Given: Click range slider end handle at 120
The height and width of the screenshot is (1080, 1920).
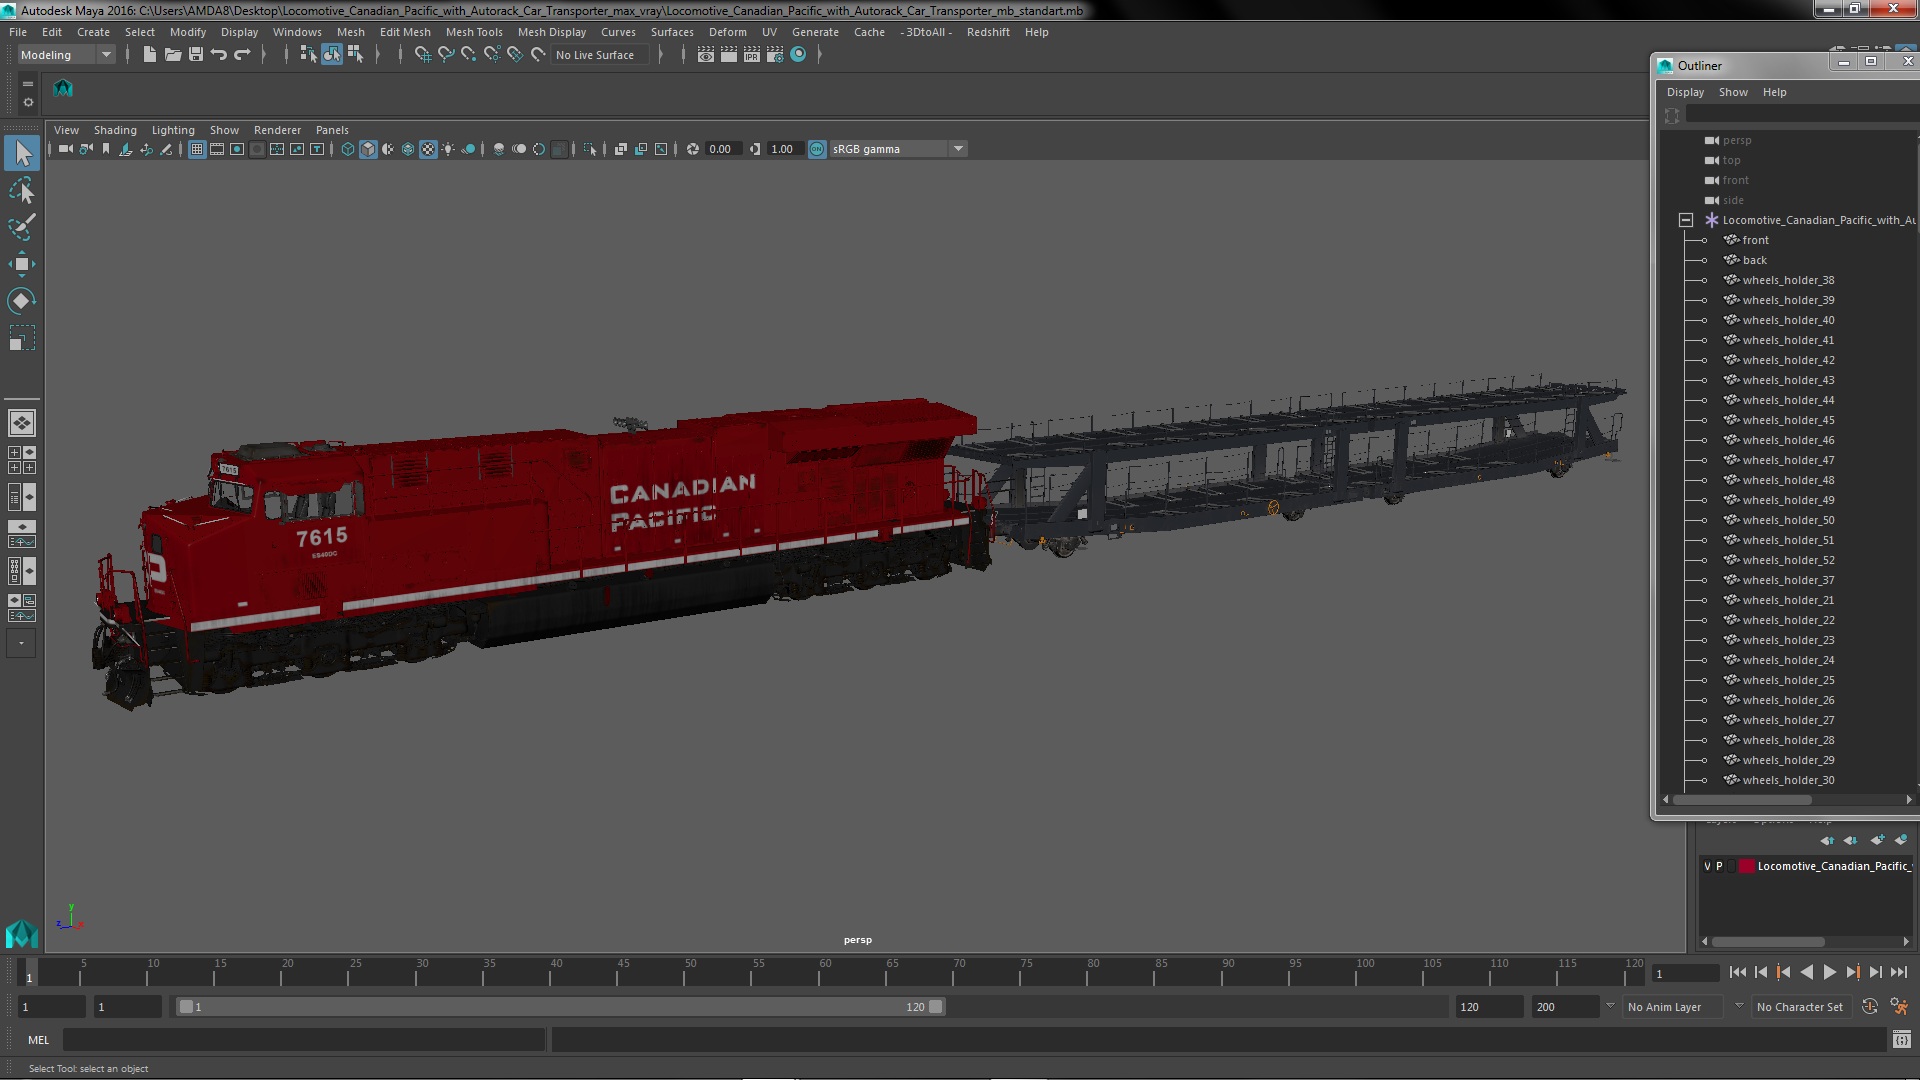Looking at the screenshot, I should [x=936, y=1007].
